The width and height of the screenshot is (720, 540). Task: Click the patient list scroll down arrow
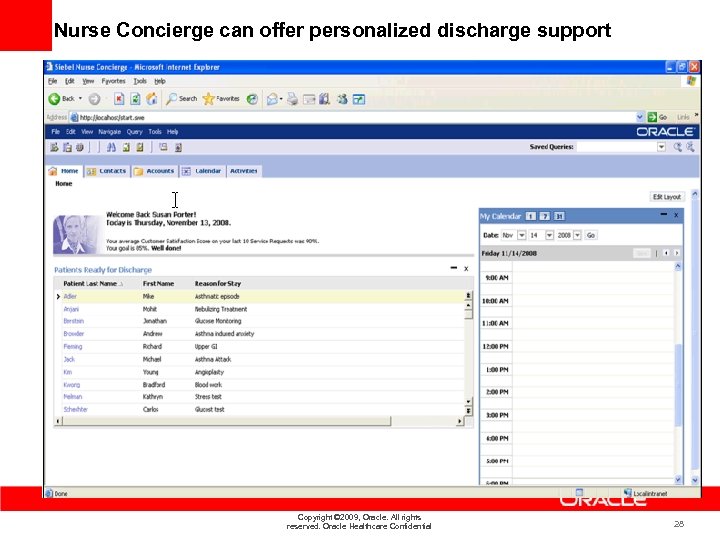[468, 402]
